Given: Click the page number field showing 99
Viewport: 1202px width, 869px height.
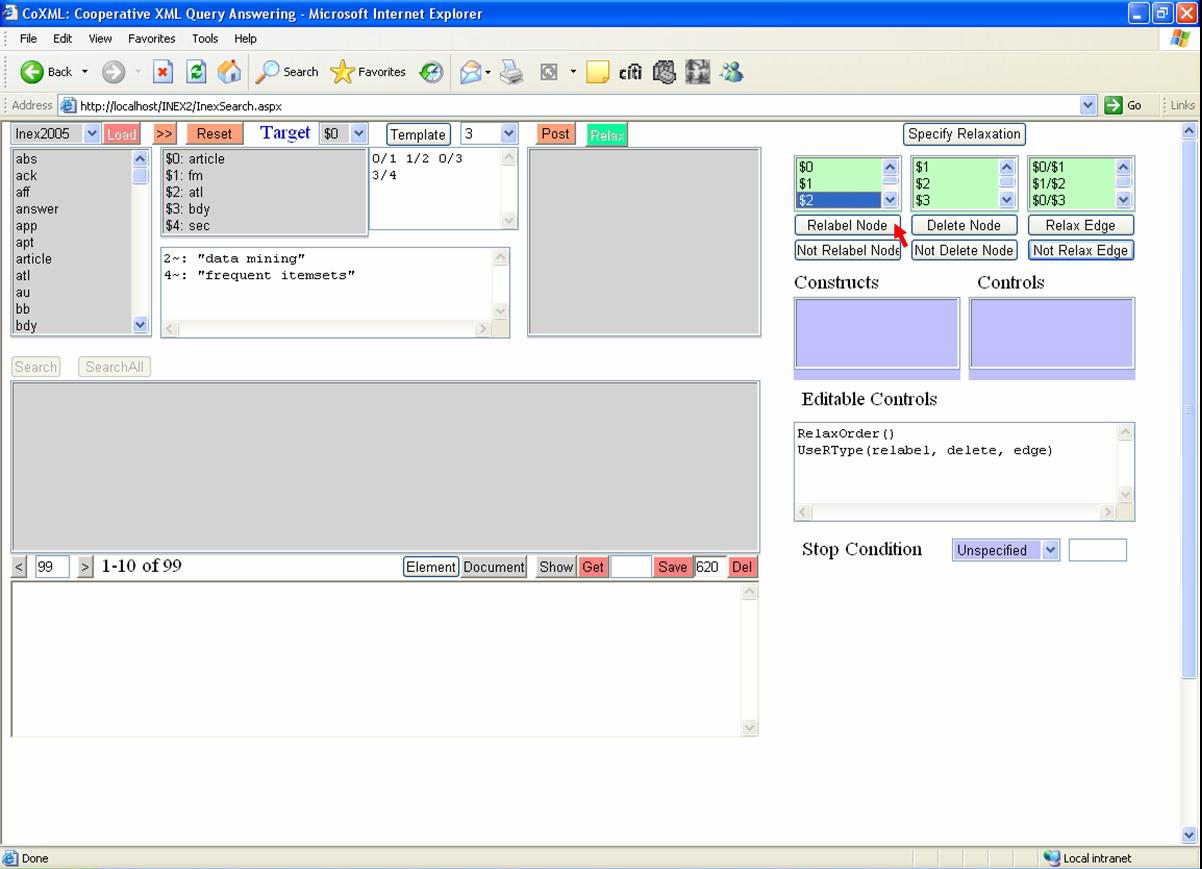Looking at the screenshot, I should [x=52, y=567].
